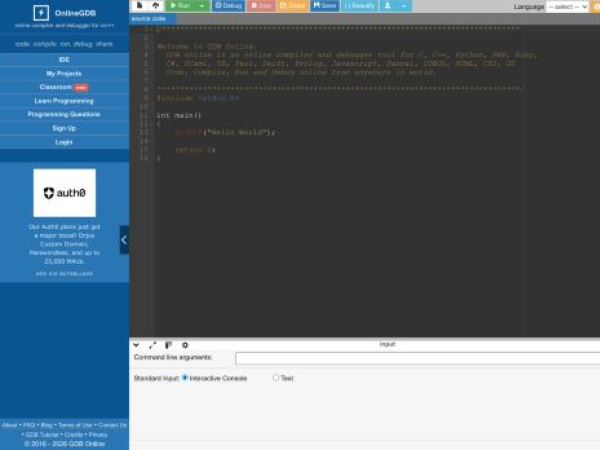Open the GDB Tutorial footer link

(x=42, y=435)
